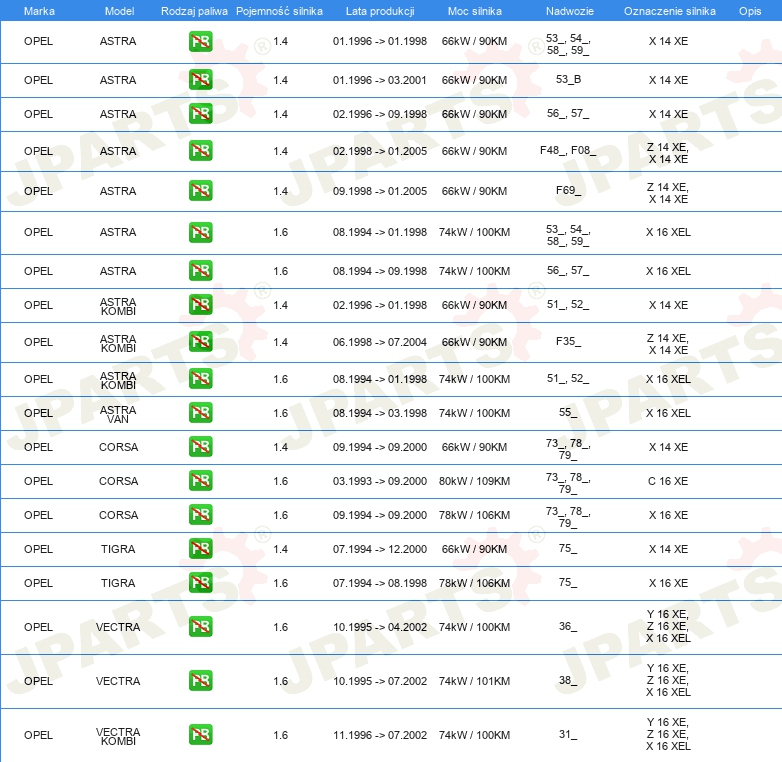Click fuel icon in Vectra 38_ row
This screenshot has width=782, height=762.
pos(200,681)
